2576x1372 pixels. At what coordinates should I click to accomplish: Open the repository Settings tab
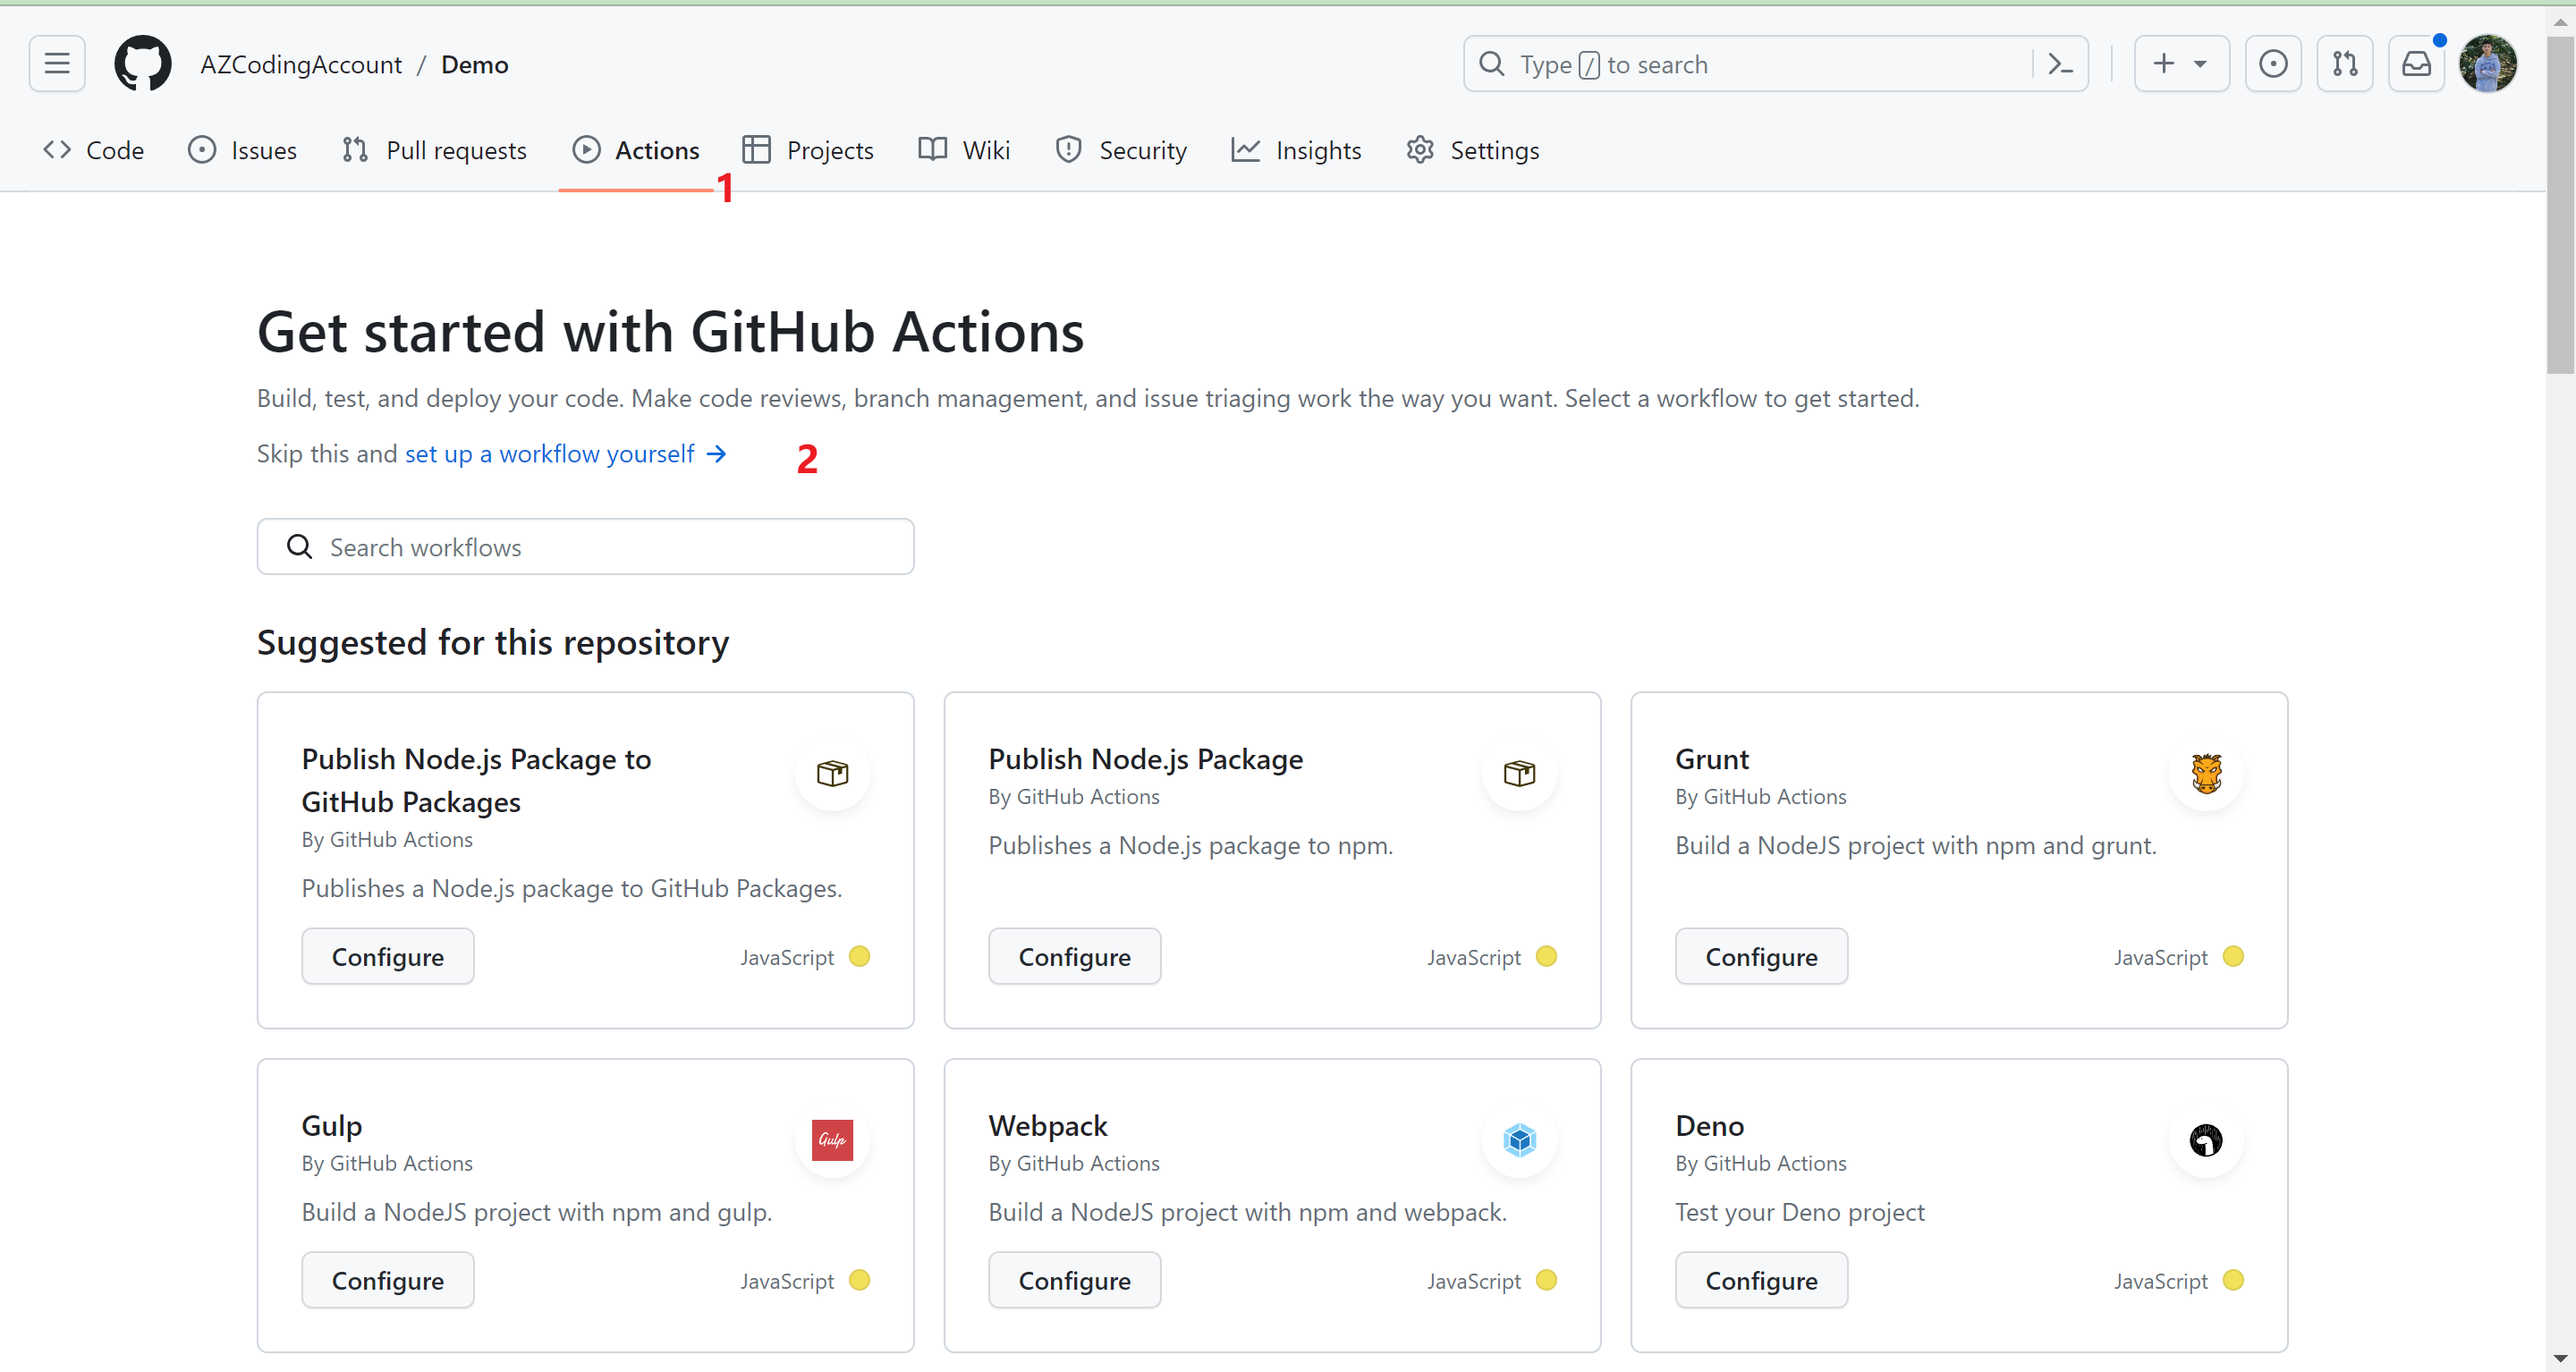click(1472, 150)
